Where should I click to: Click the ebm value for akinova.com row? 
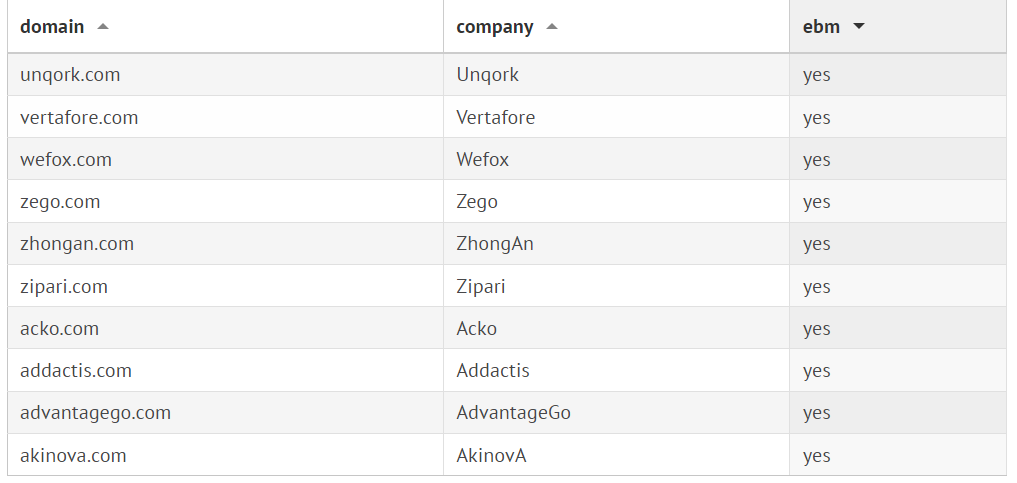pos(817,456)
